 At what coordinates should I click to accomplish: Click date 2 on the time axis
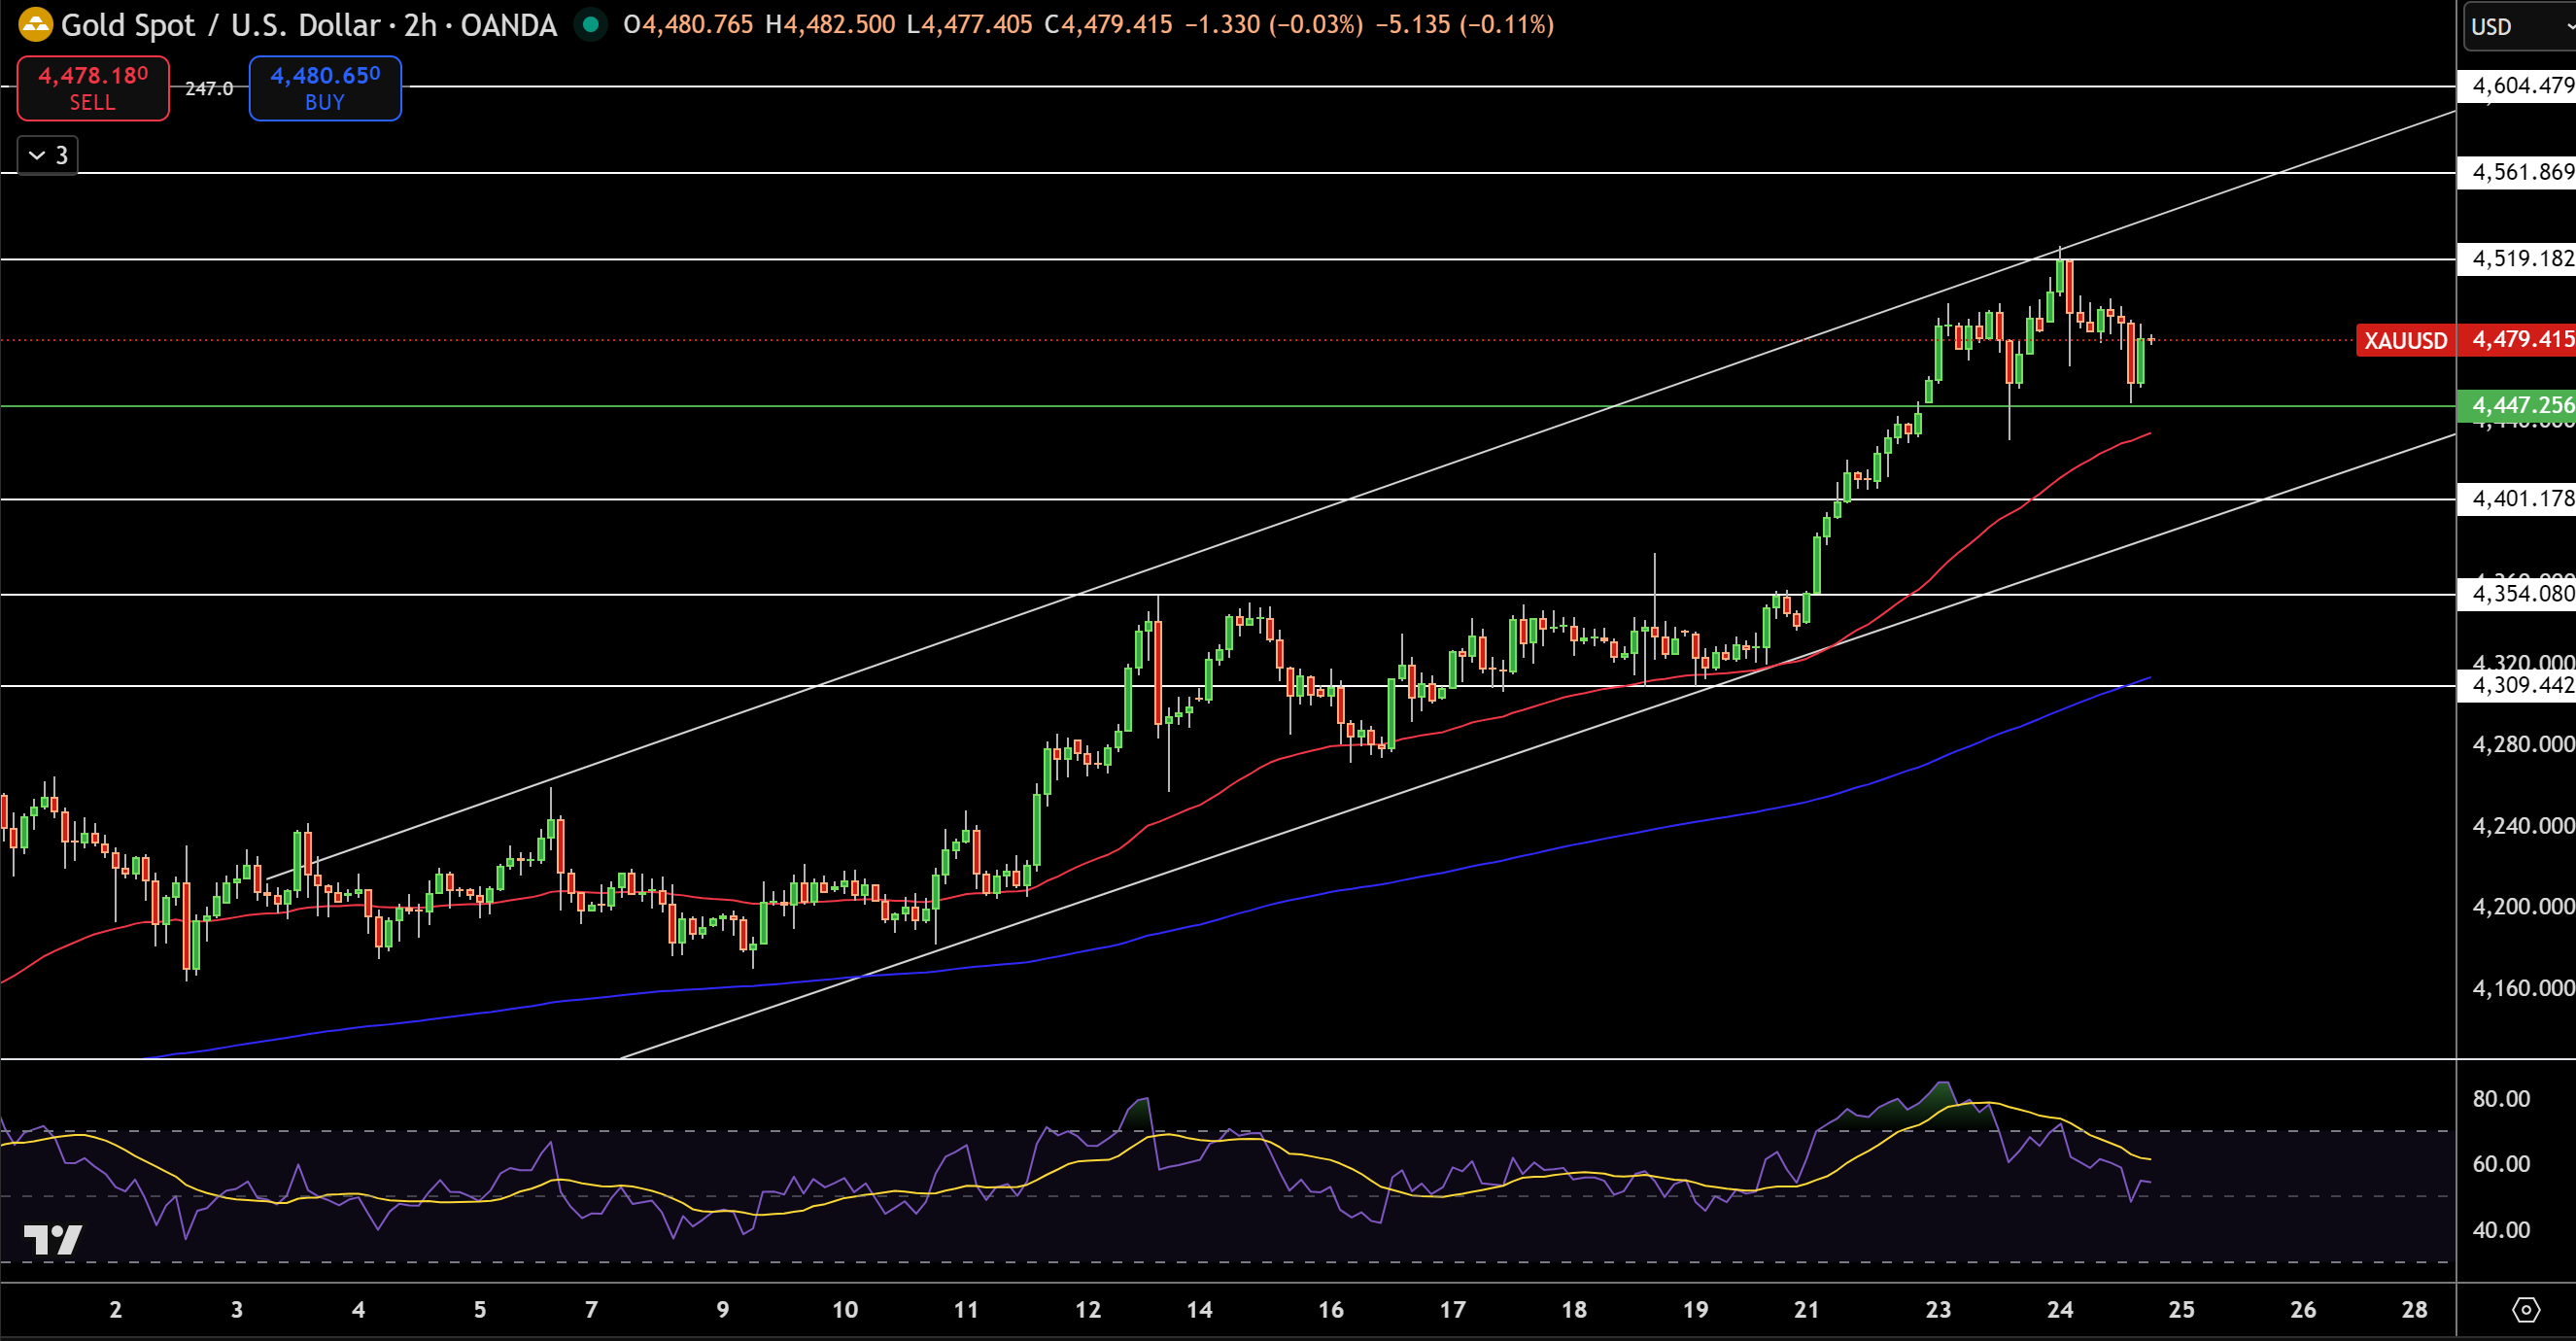(x=115, y=1309)
